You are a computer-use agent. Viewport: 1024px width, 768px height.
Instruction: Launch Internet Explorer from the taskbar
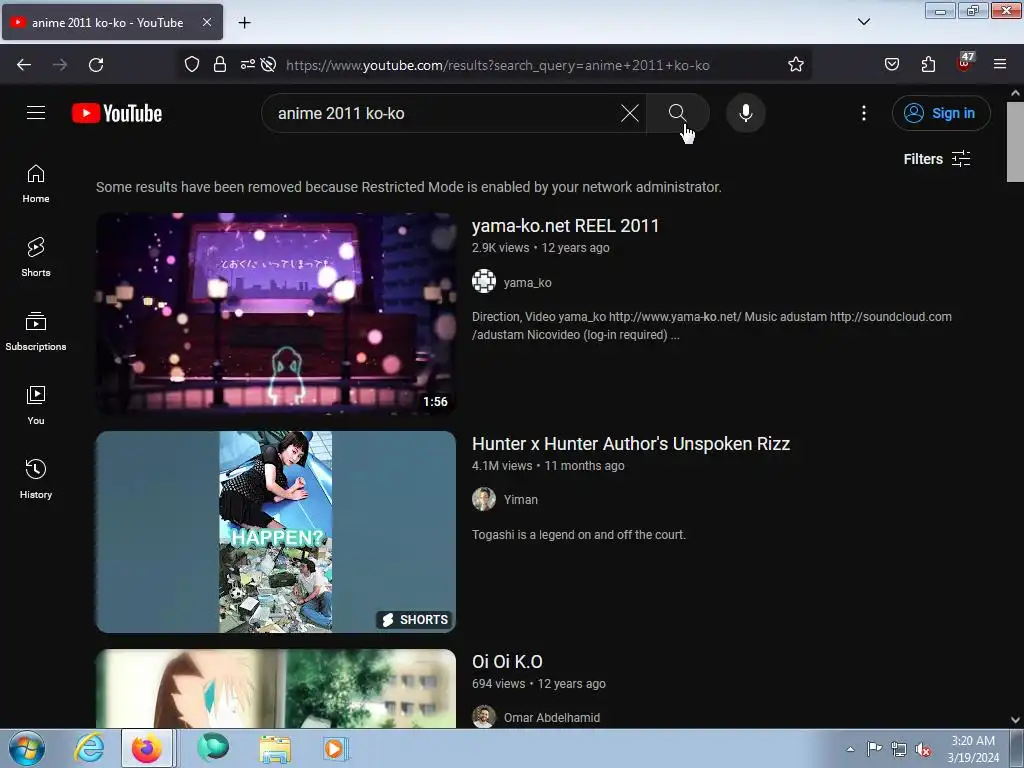coord(89,748)
